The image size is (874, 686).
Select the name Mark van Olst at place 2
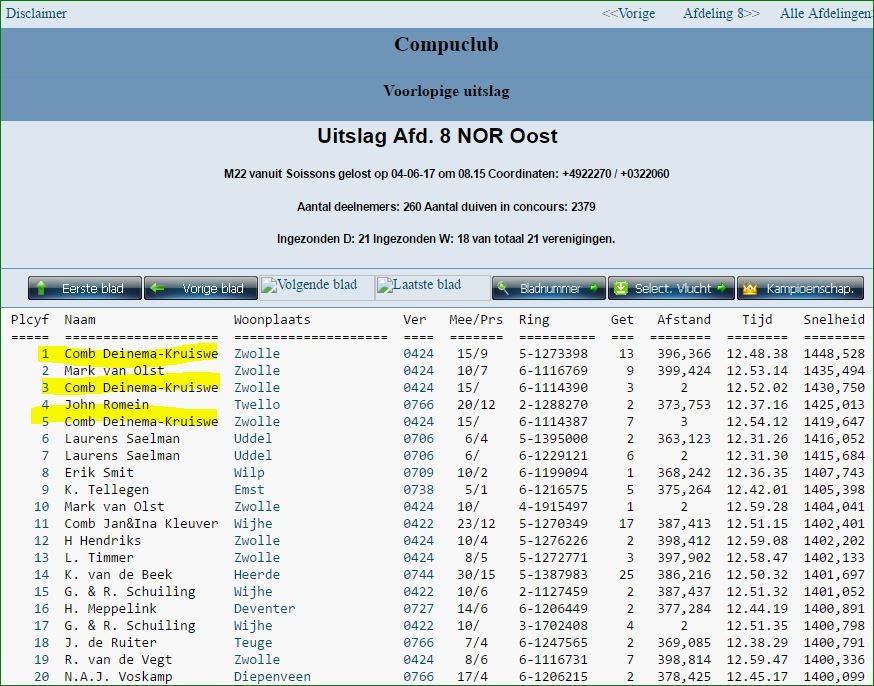tap(114, 371)
